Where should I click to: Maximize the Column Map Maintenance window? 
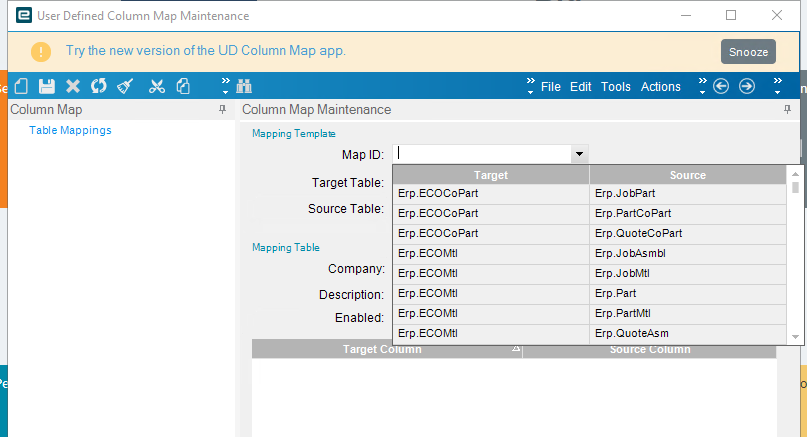click(731, 15)
